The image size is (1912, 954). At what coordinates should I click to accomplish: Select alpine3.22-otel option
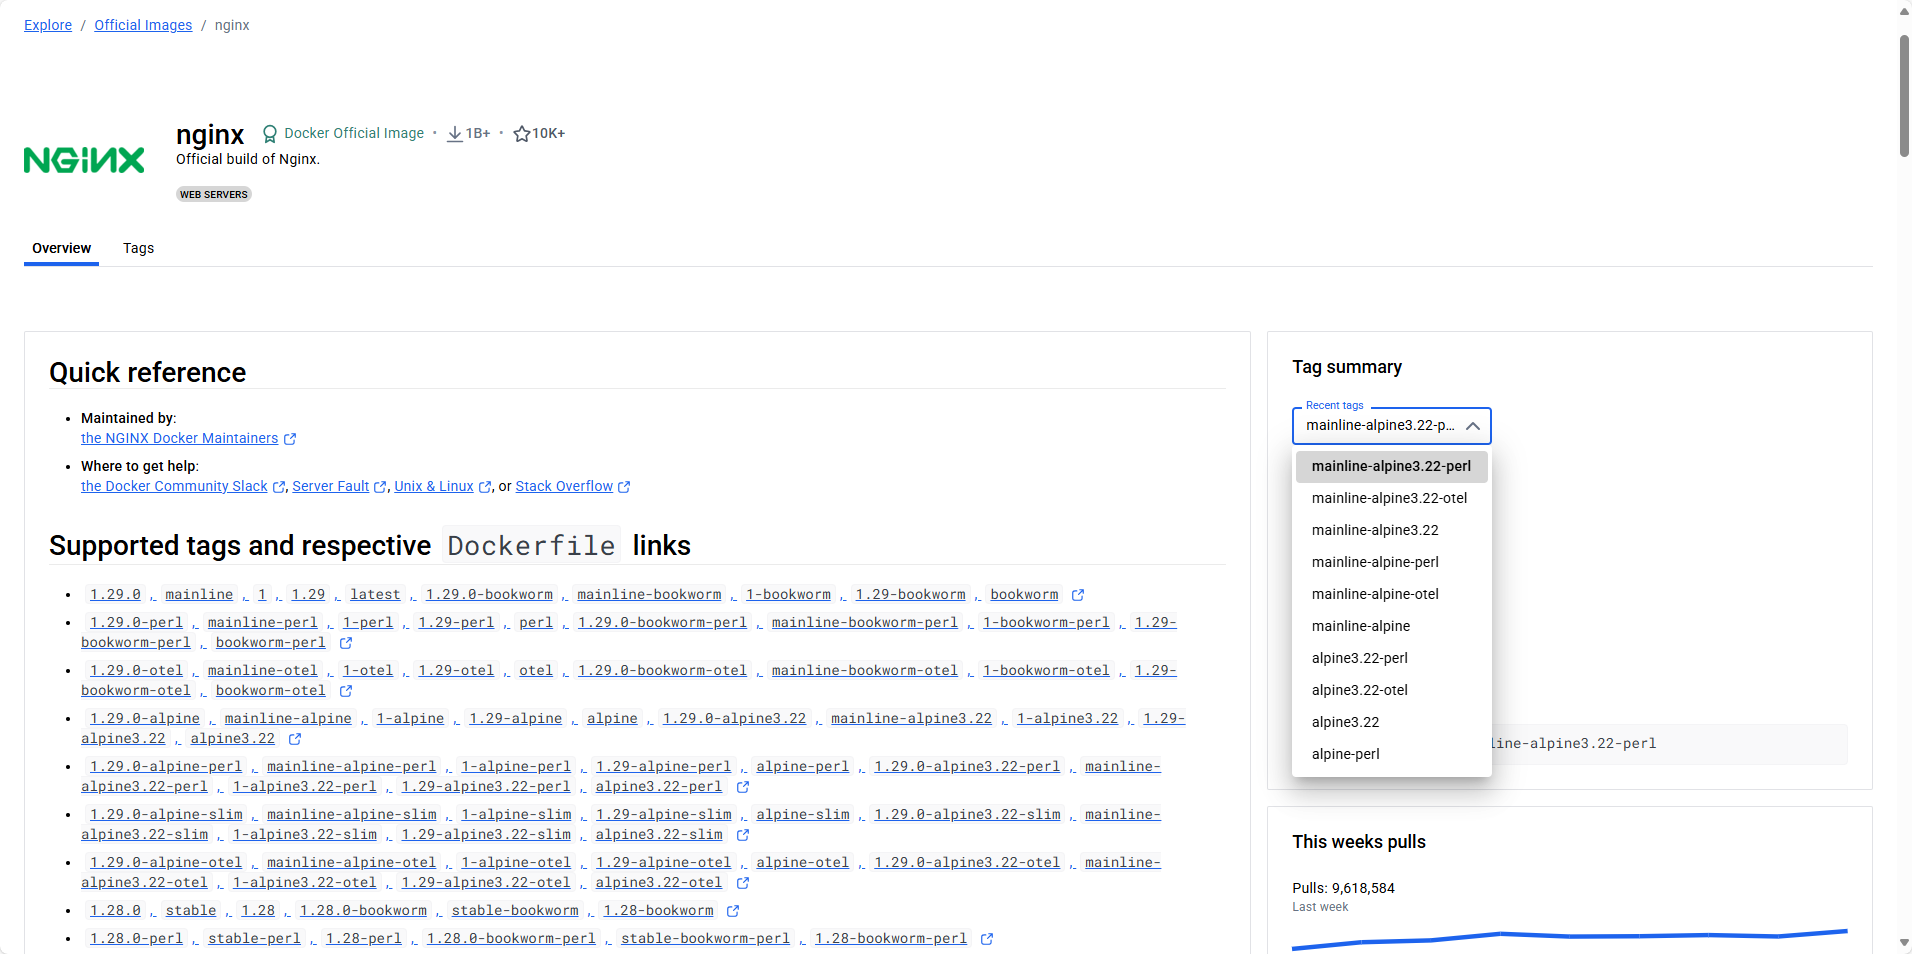pos(1391,690)
